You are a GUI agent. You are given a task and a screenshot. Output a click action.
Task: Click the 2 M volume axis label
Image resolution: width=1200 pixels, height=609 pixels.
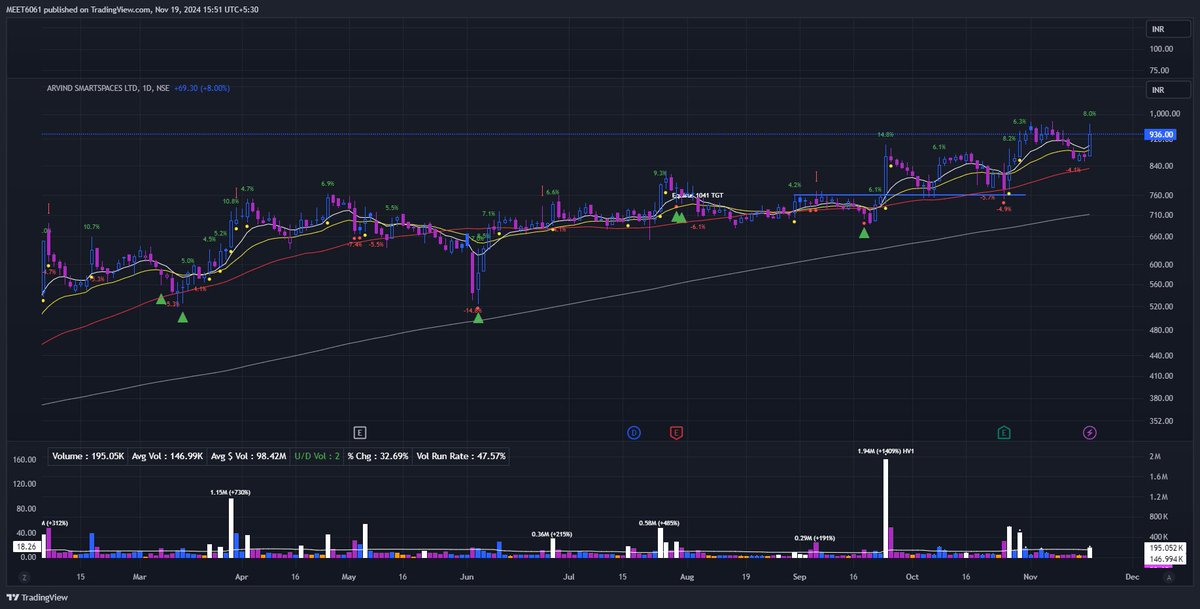tap(1155, 456)
